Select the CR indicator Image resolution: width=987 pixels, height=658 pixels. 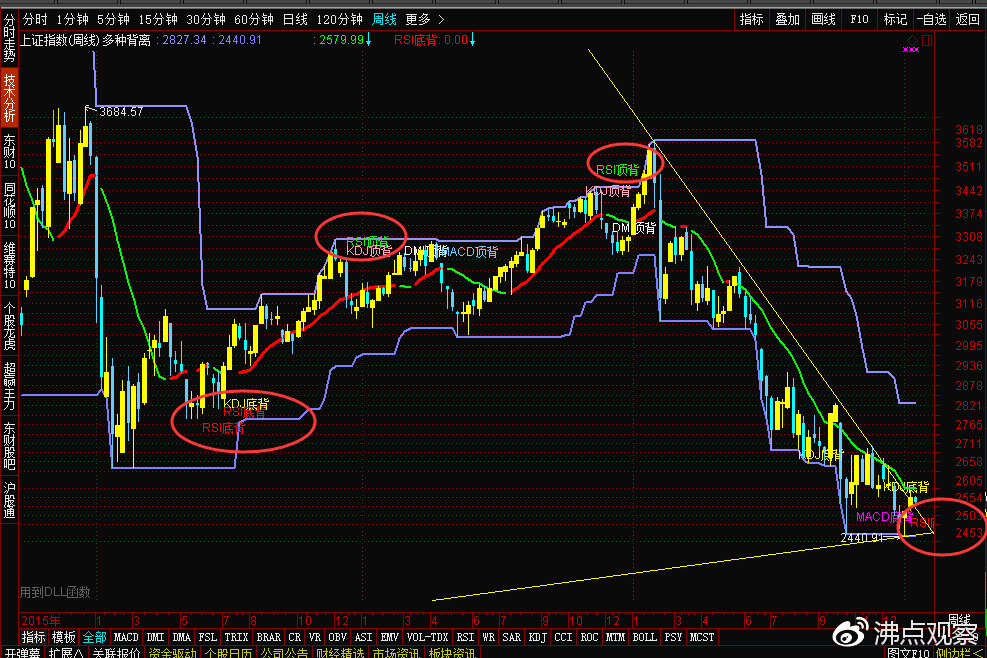(x=295, y=637)
